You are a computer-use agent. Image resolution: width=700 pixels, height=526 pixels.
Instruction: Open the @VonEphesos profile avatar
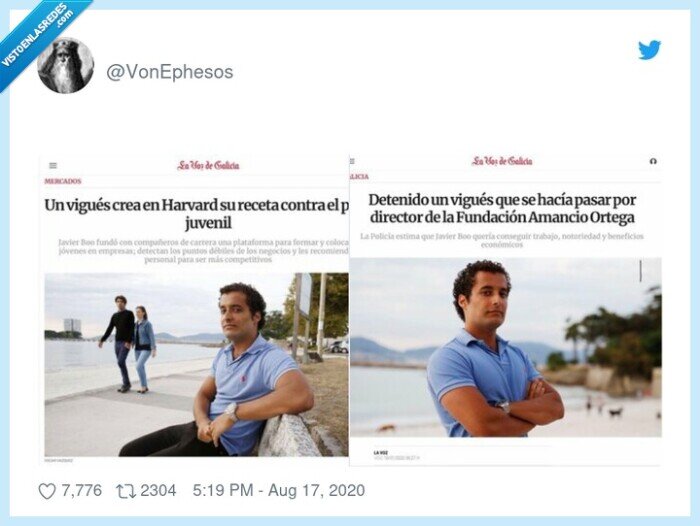coord(66,65)
